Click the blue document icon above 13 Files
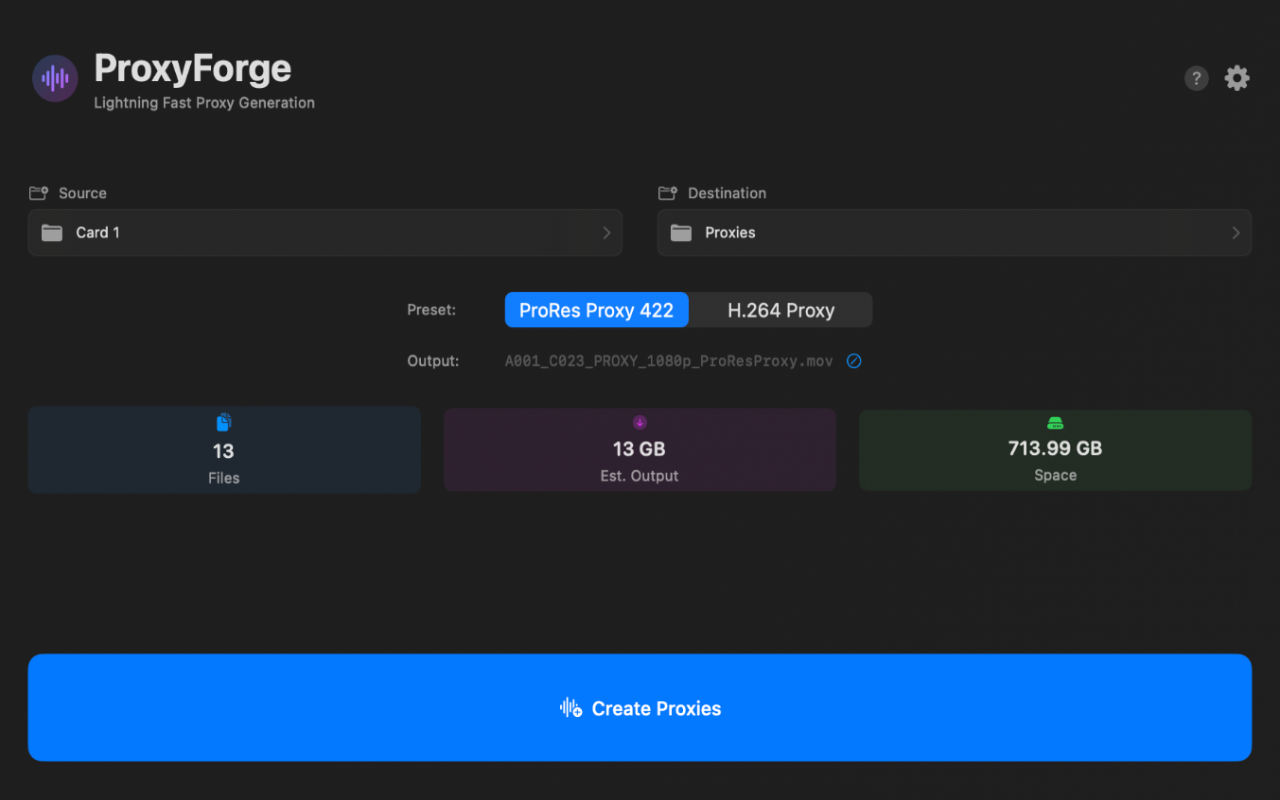Viewport: 1280px width, 800px height. (224, 422)
